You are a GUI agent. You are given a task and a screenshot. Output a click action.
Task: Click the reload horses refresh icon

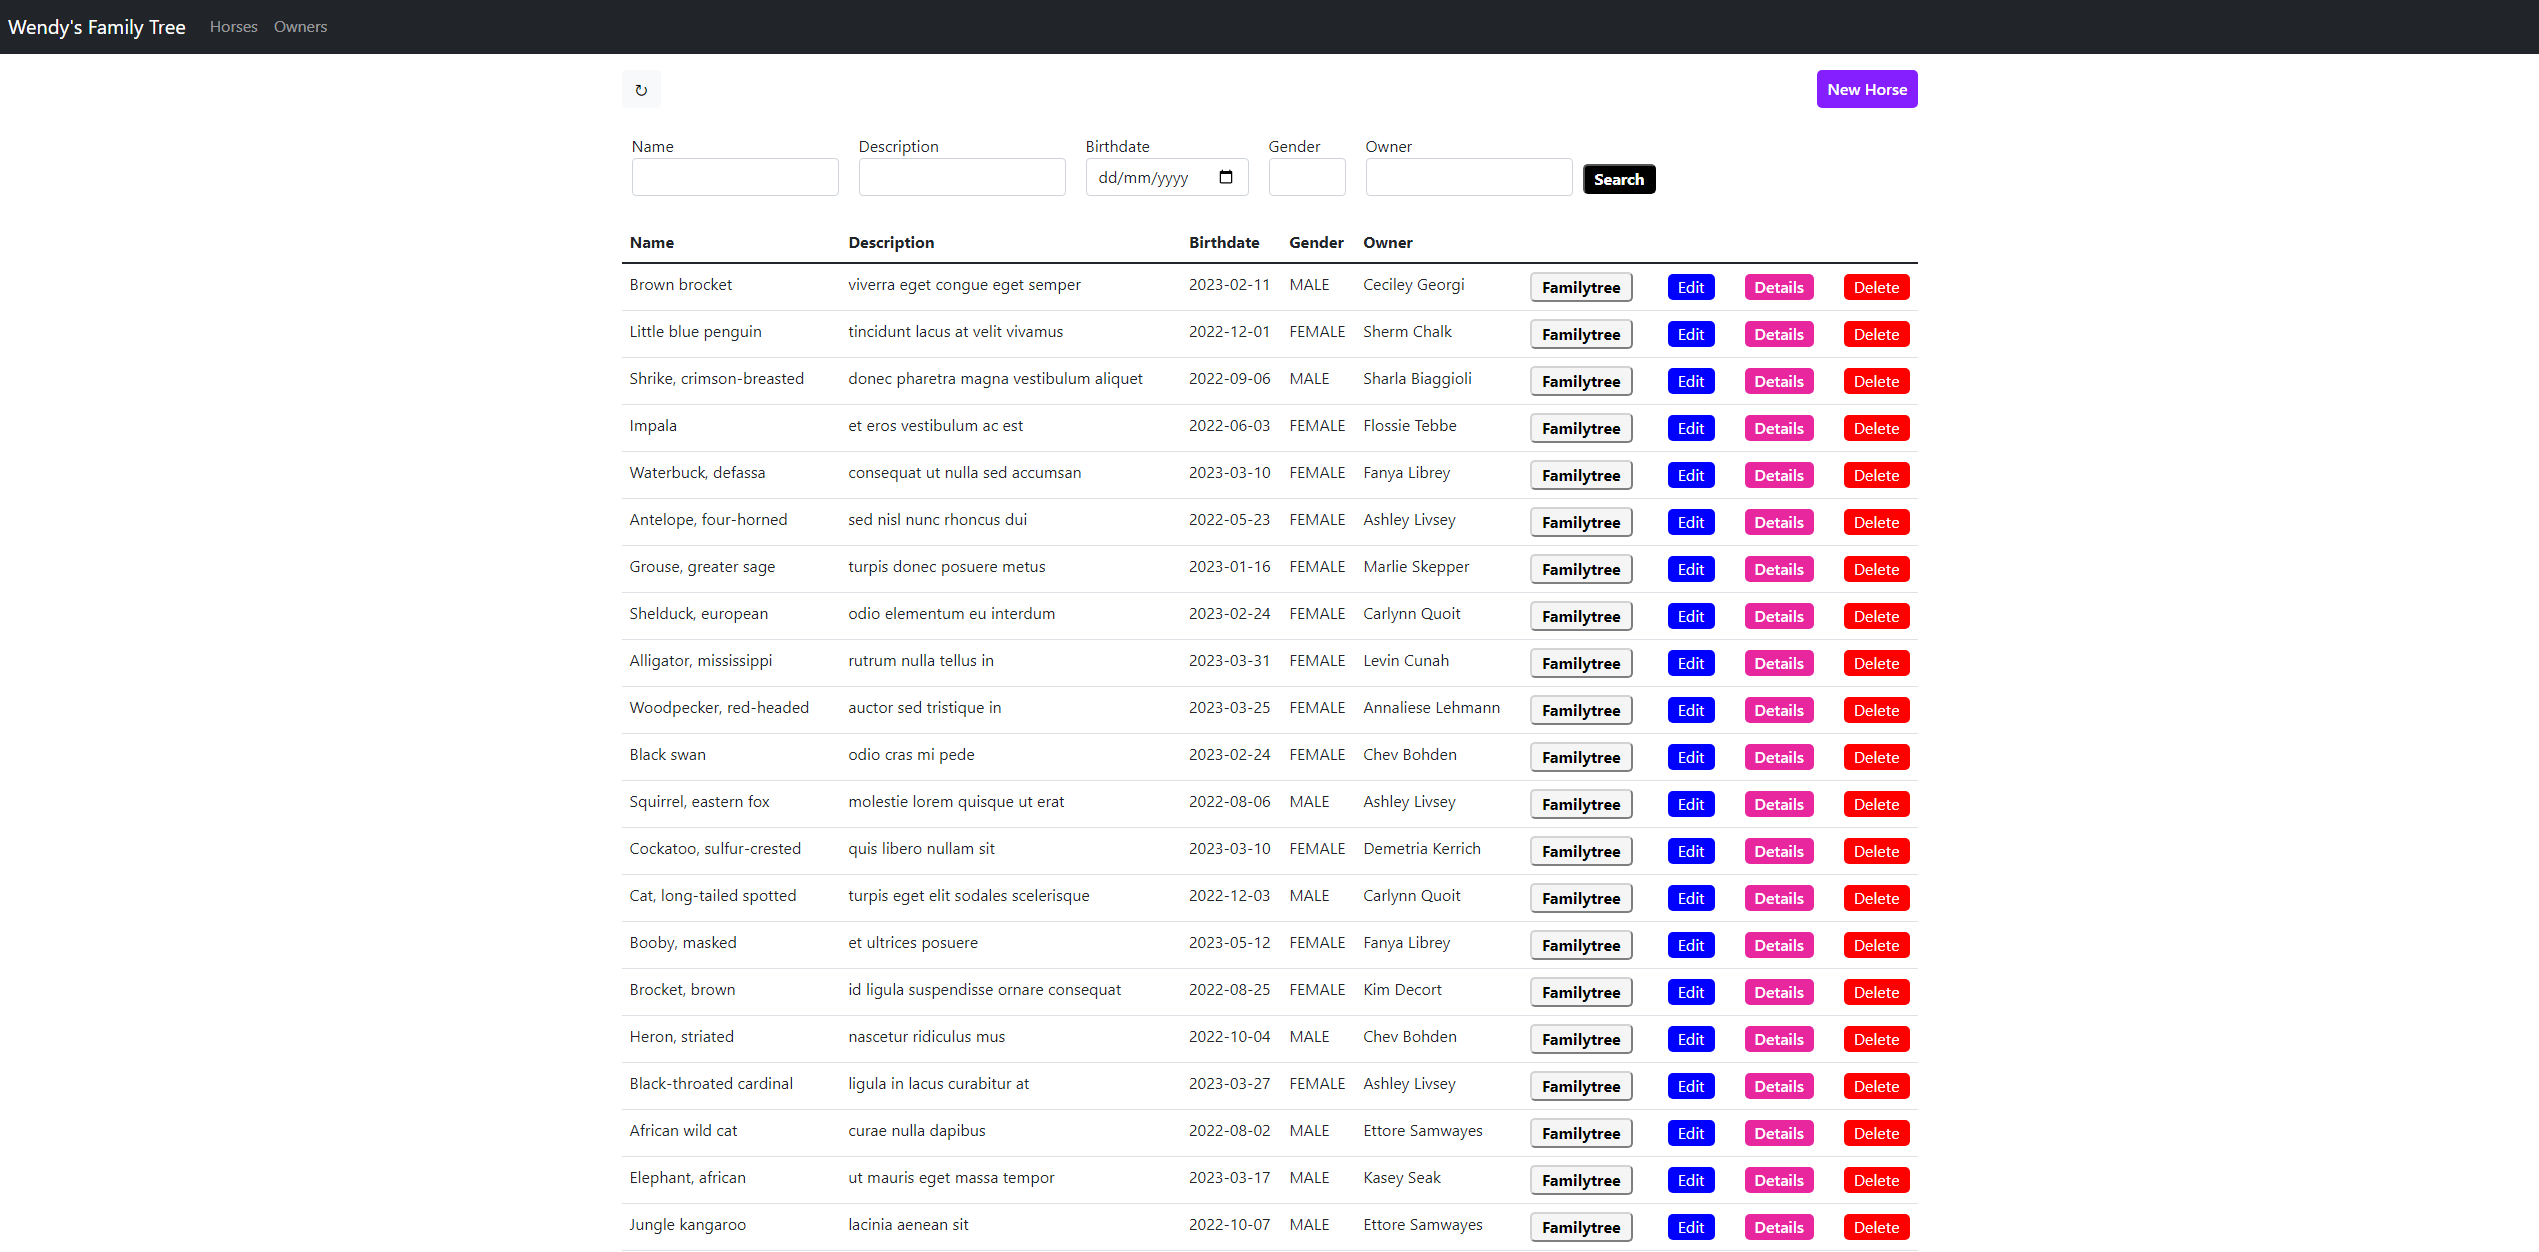(x=641, y=90)
